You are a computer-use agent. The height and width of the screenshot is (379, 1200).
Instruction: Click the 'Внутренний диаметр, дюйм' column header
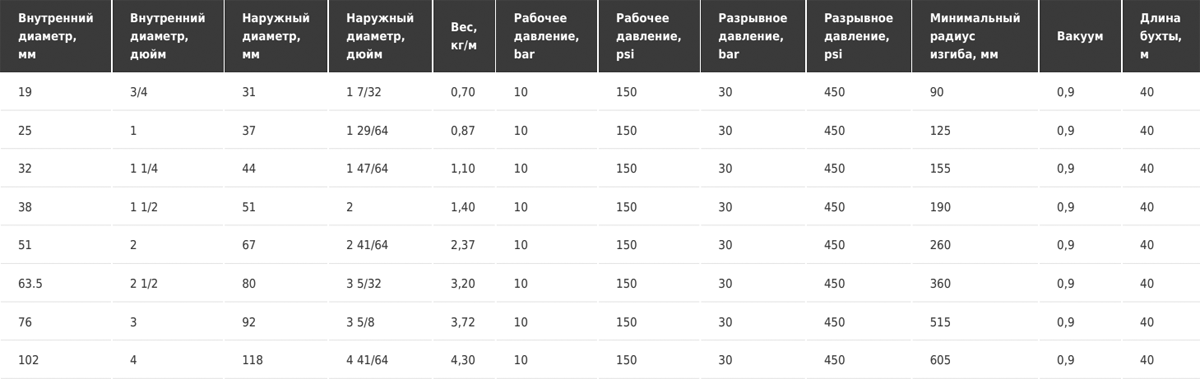pos(168,36)
